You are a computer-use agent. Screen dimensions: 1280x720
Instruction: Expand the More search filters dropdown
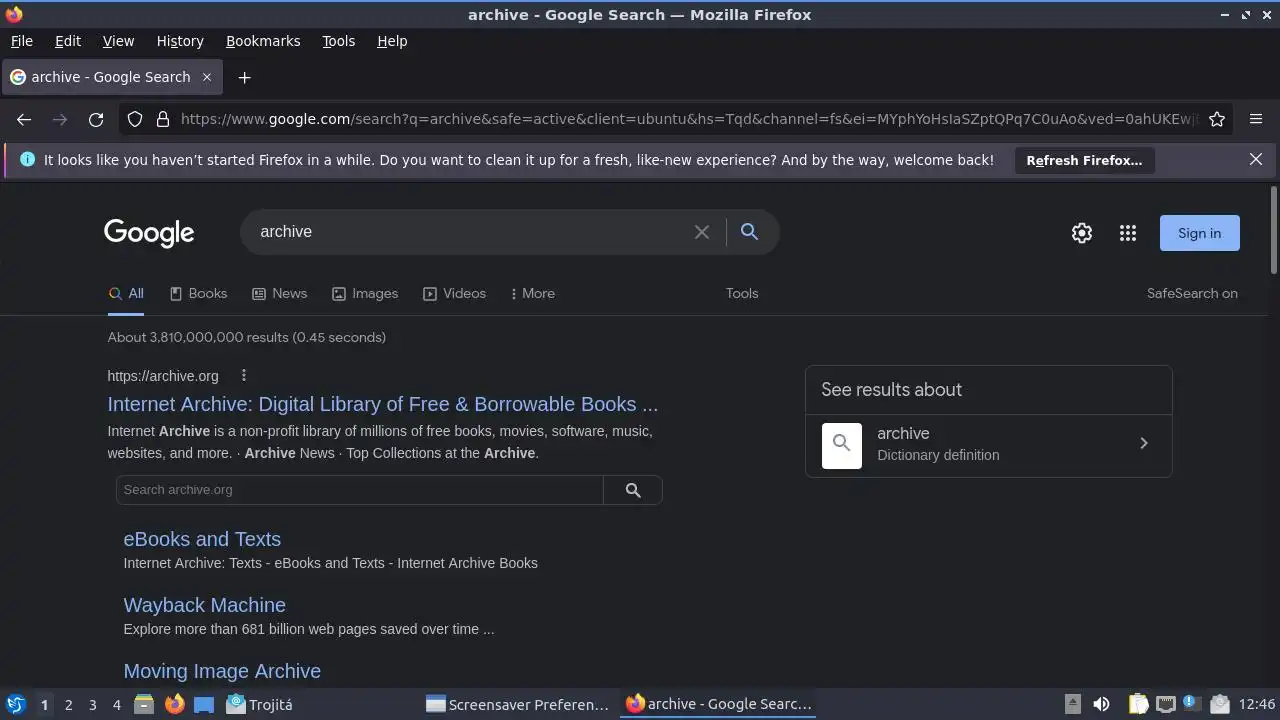coord(532,293)
